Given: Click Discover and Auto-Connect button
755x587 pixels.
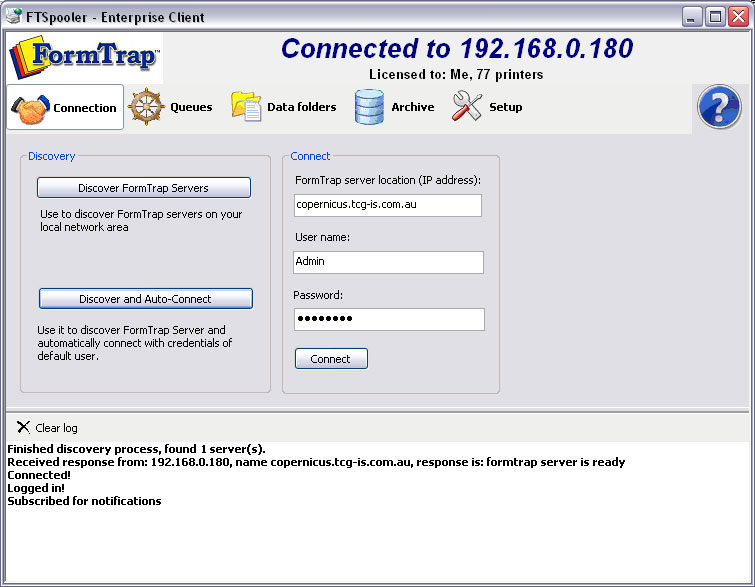Looking at the screenshot, I should [146, 299].
